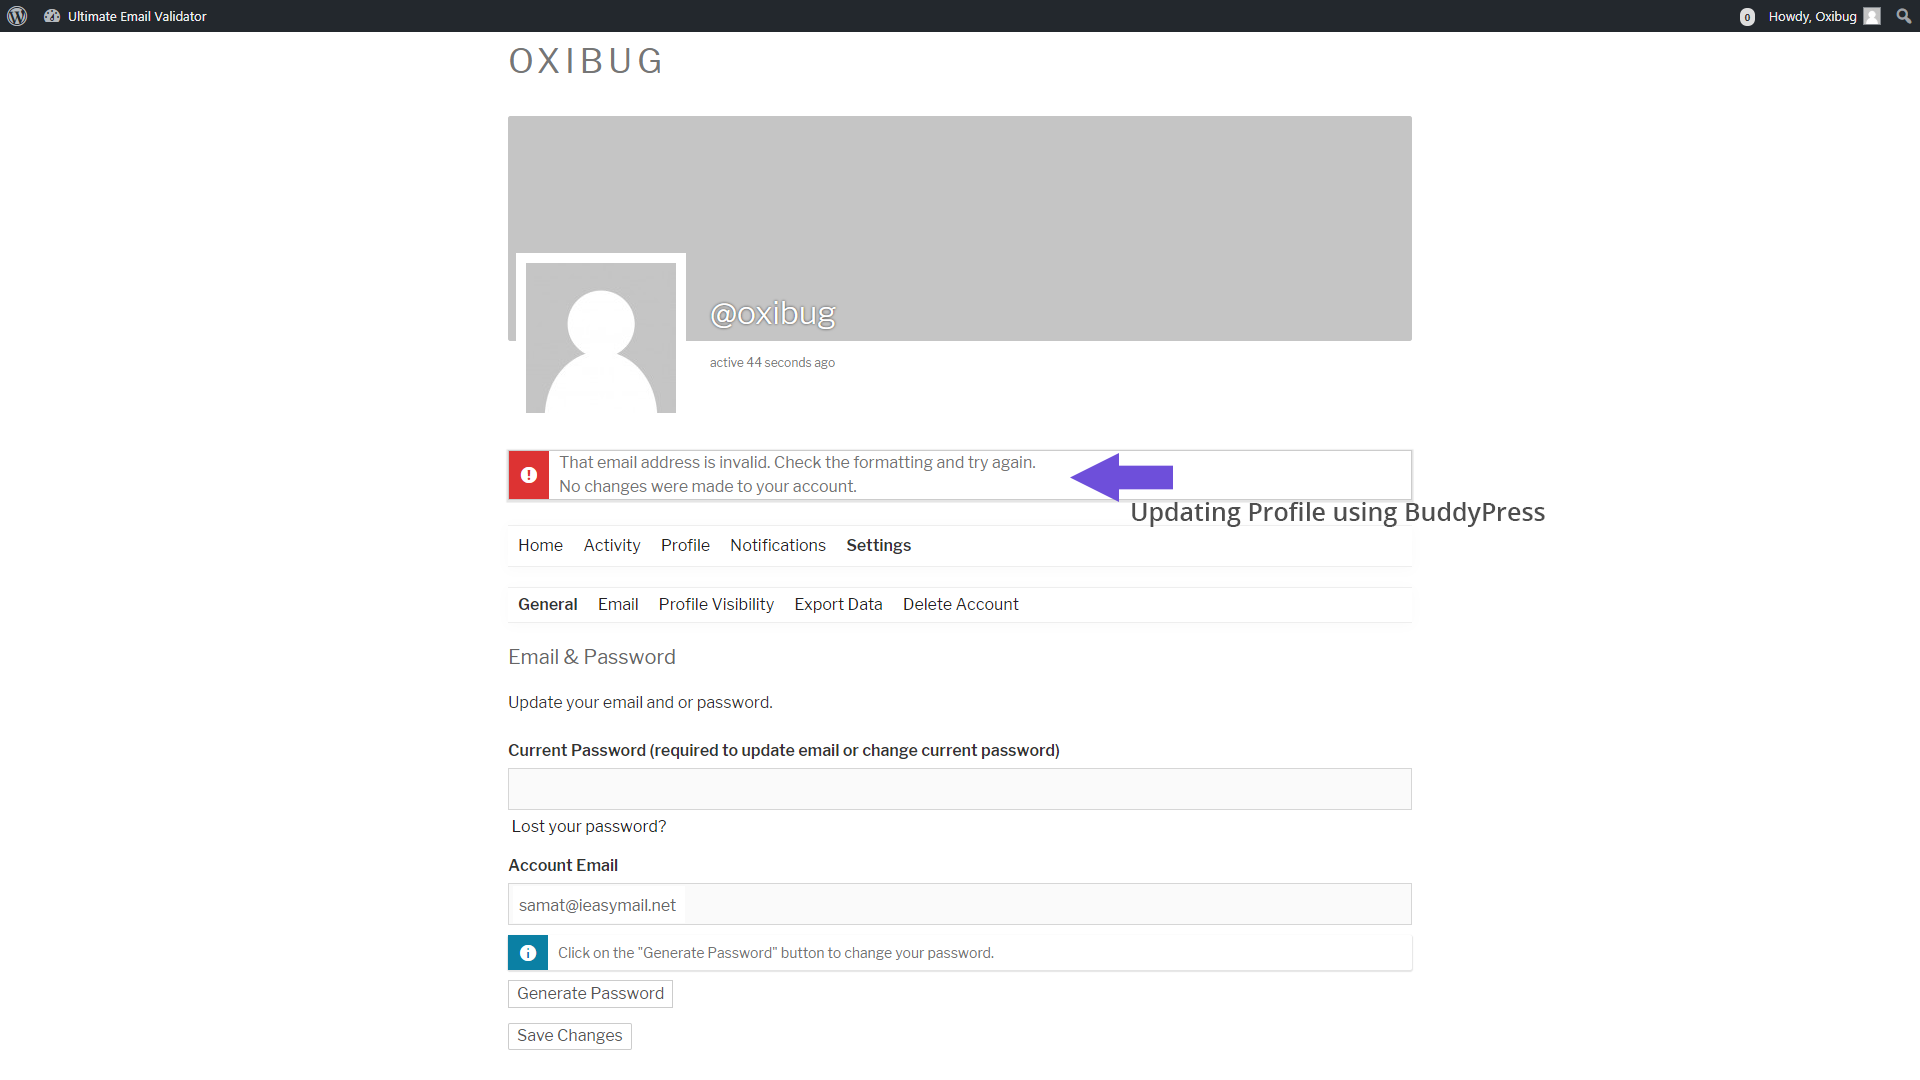Open the Activity profile tab
The image size is (1920, 1080).
(612, 545)
